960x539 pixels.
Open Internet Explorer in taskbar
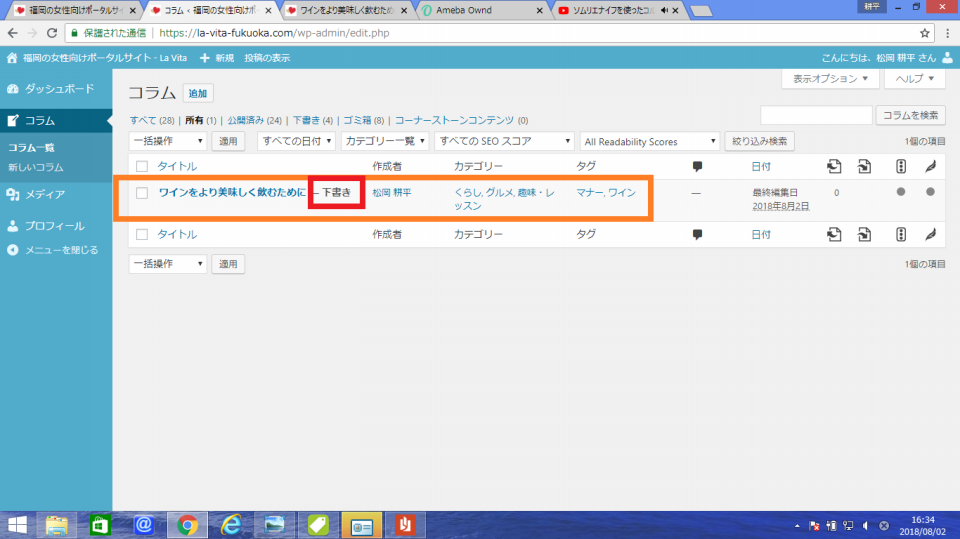click(x=231, y=525)
